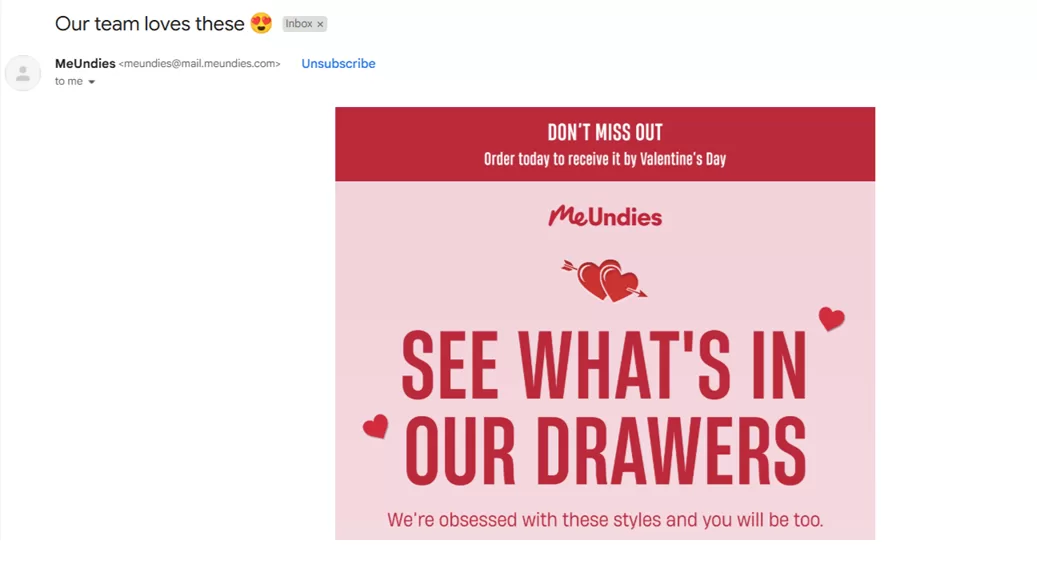Screen dimensions: 1037x568
Task: Click the "SEE WHAT'S IN" headline line
Action: (604, 366)
